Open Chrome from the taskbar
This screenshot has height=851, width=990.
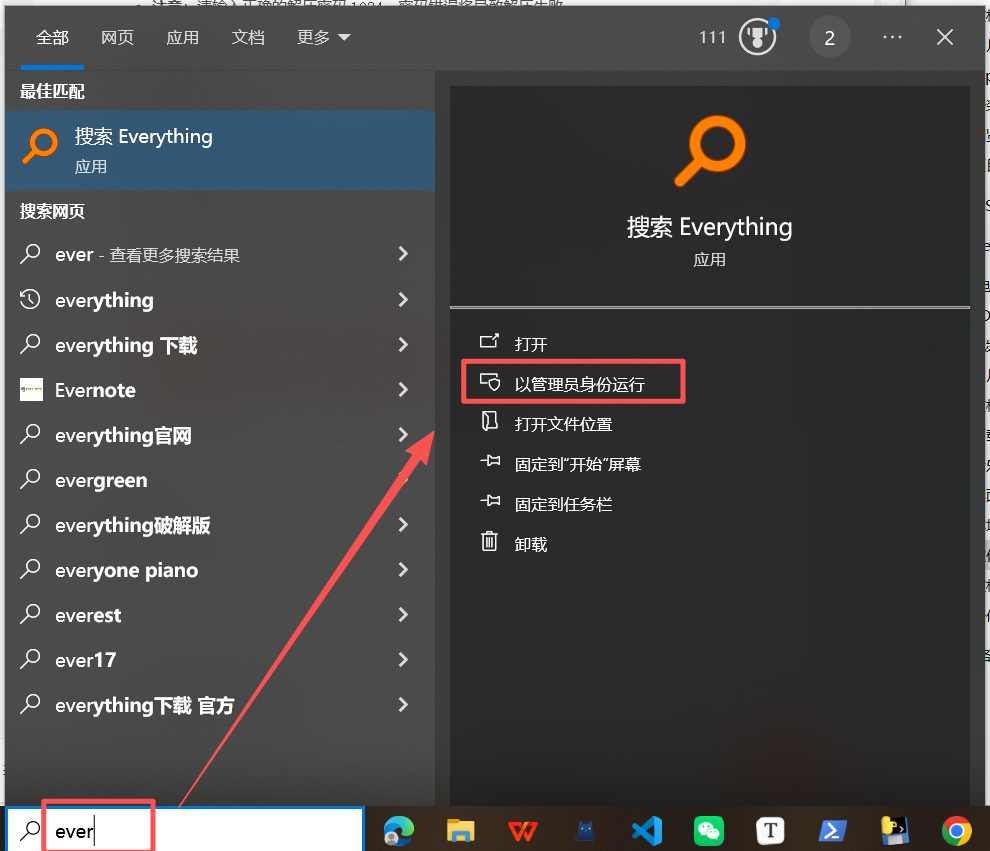tap(956, 831)
